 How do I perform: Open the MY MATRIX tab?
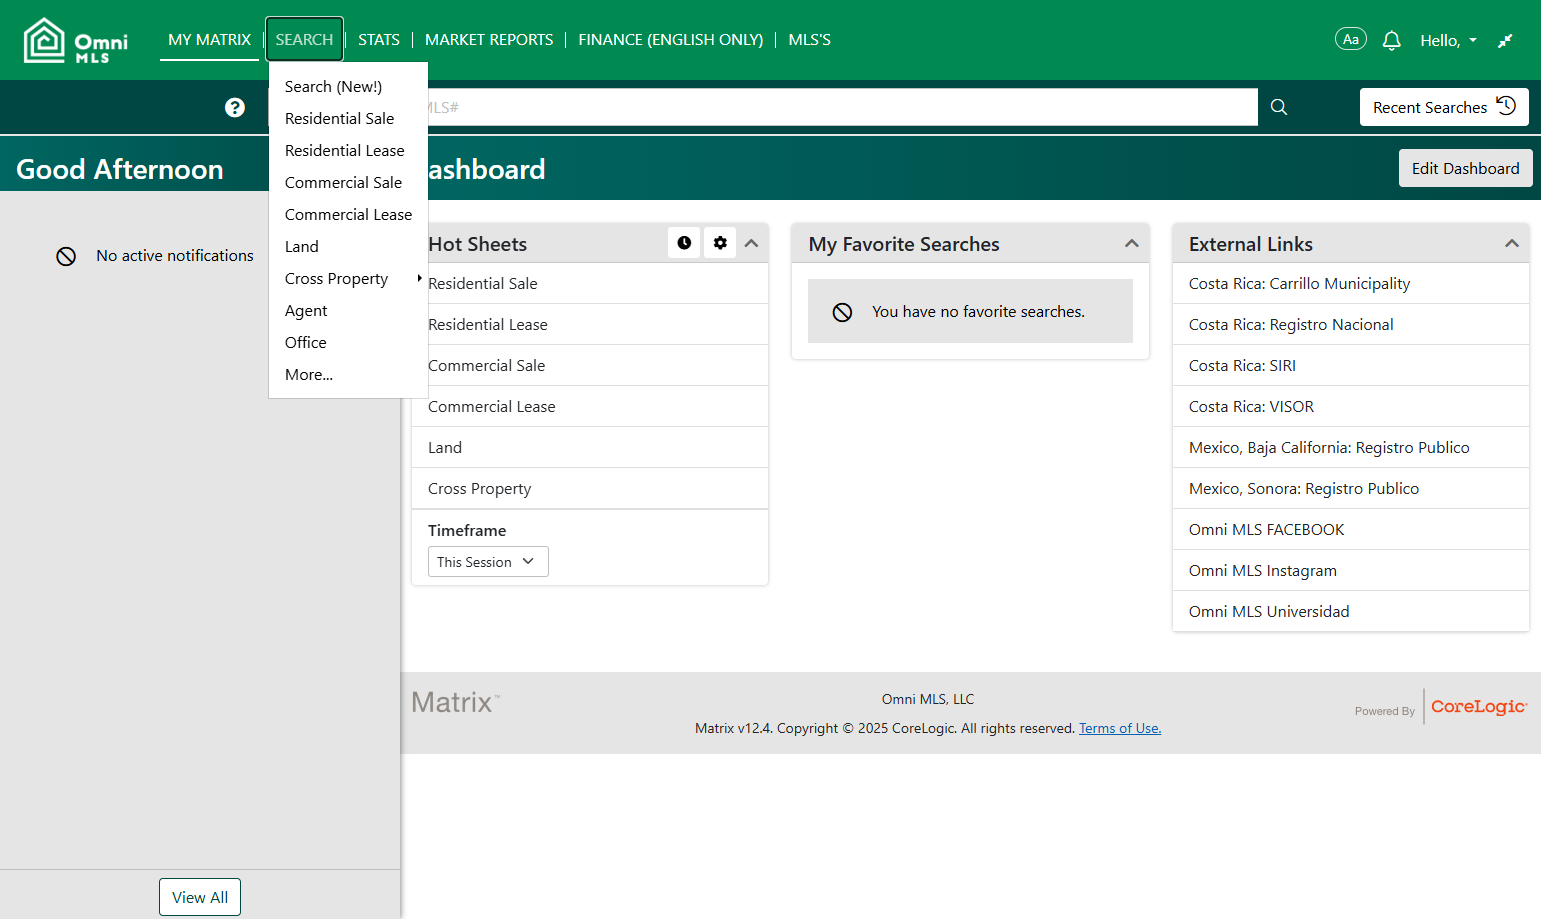[x=209, y=40]
